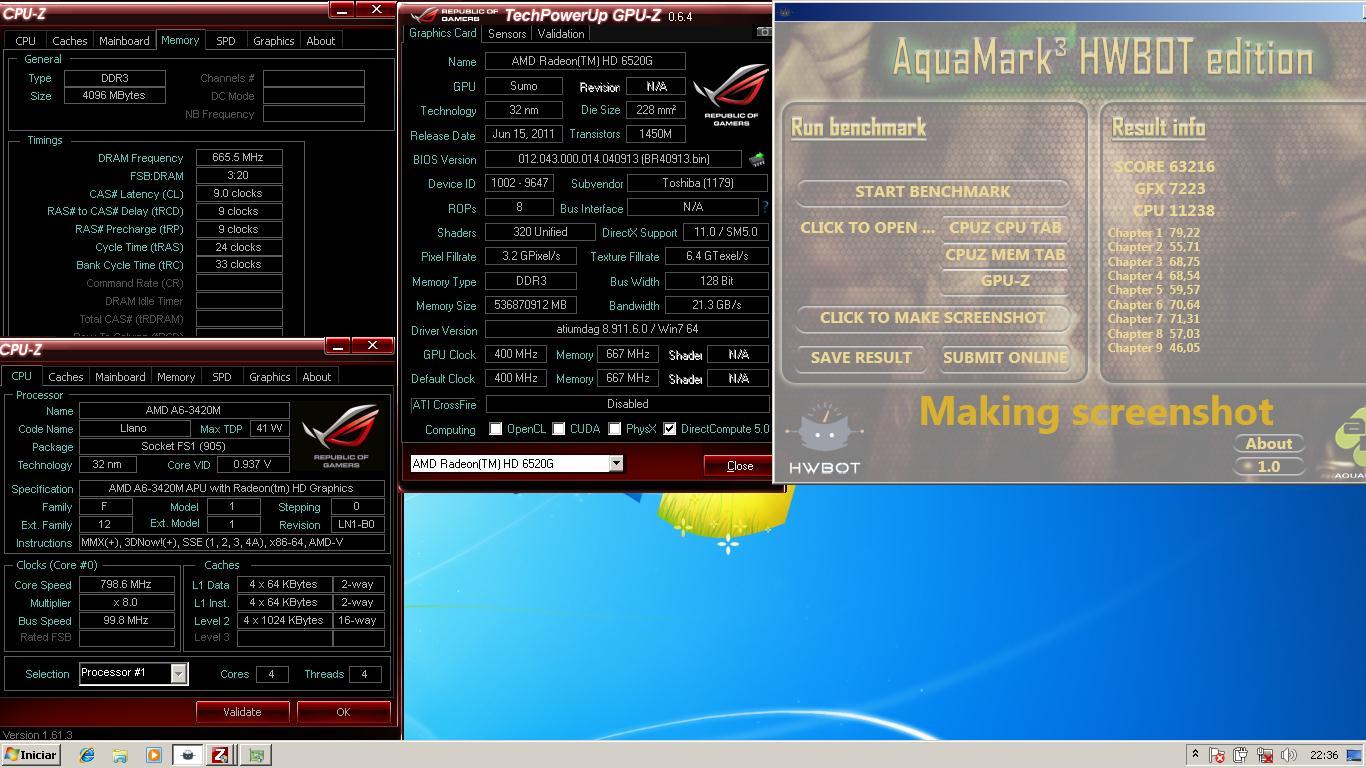Open the Iniciar start menu
The image size is (1366, 768).
click(x=32, y=755)
